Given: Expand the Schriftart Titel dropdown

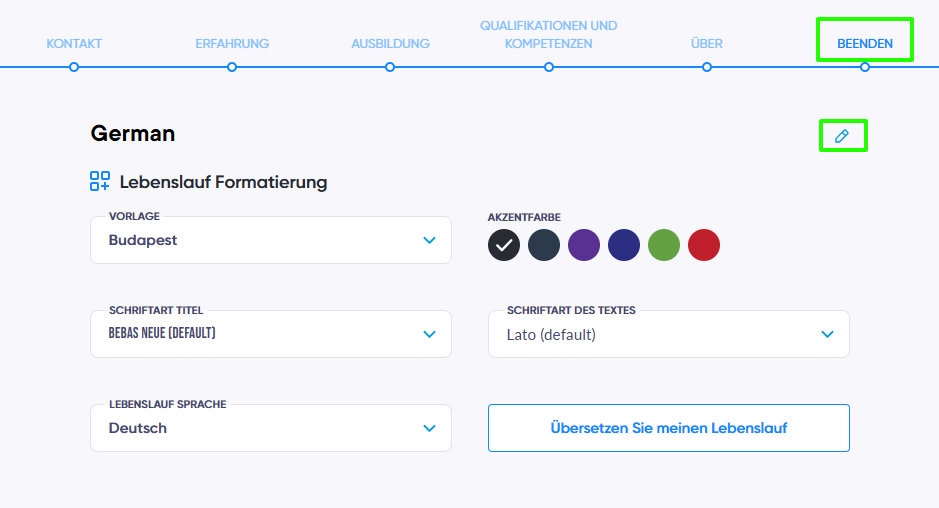Looking at the screenshot, I should [x=271, y=334].
